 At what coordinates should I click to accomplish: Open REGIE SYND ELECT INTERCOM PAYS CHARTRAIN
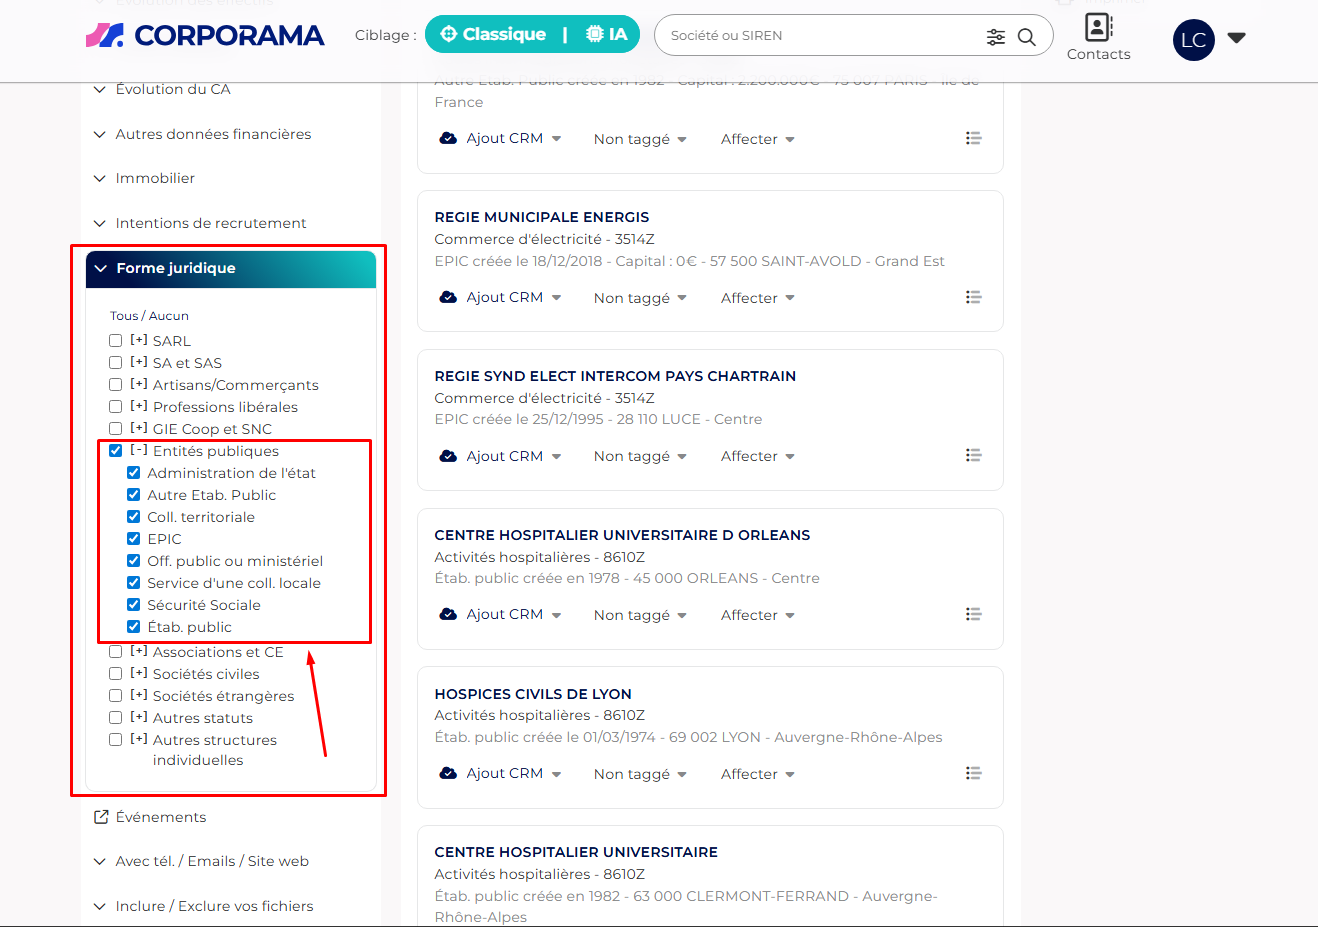tap(615, 376)
